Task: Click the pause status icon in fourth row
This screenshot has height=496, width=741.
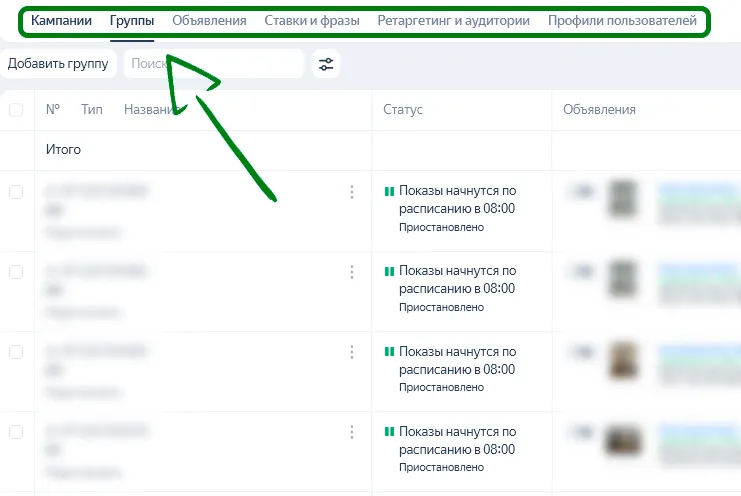Action: [x=389, y=431]
